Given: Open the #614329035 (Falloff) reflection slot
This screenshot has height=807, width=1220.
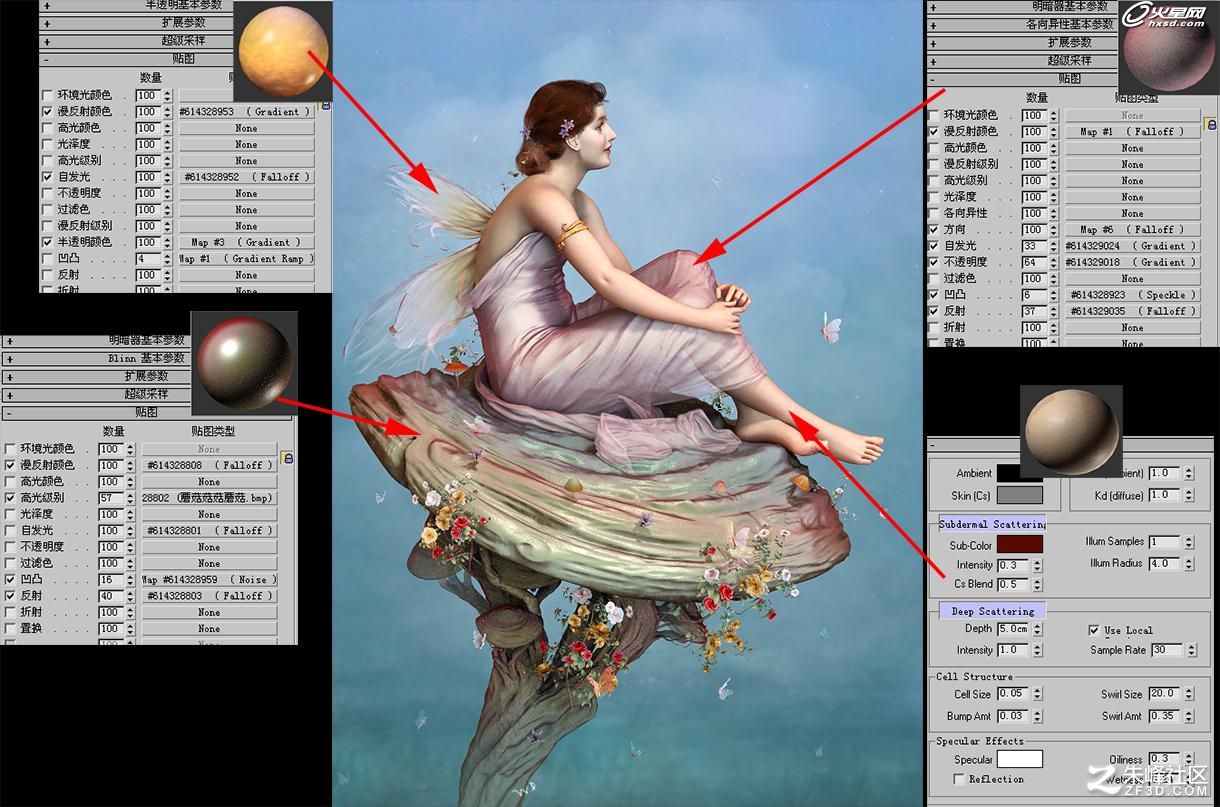Looking at the screenshot, I should click(1132, 311).
